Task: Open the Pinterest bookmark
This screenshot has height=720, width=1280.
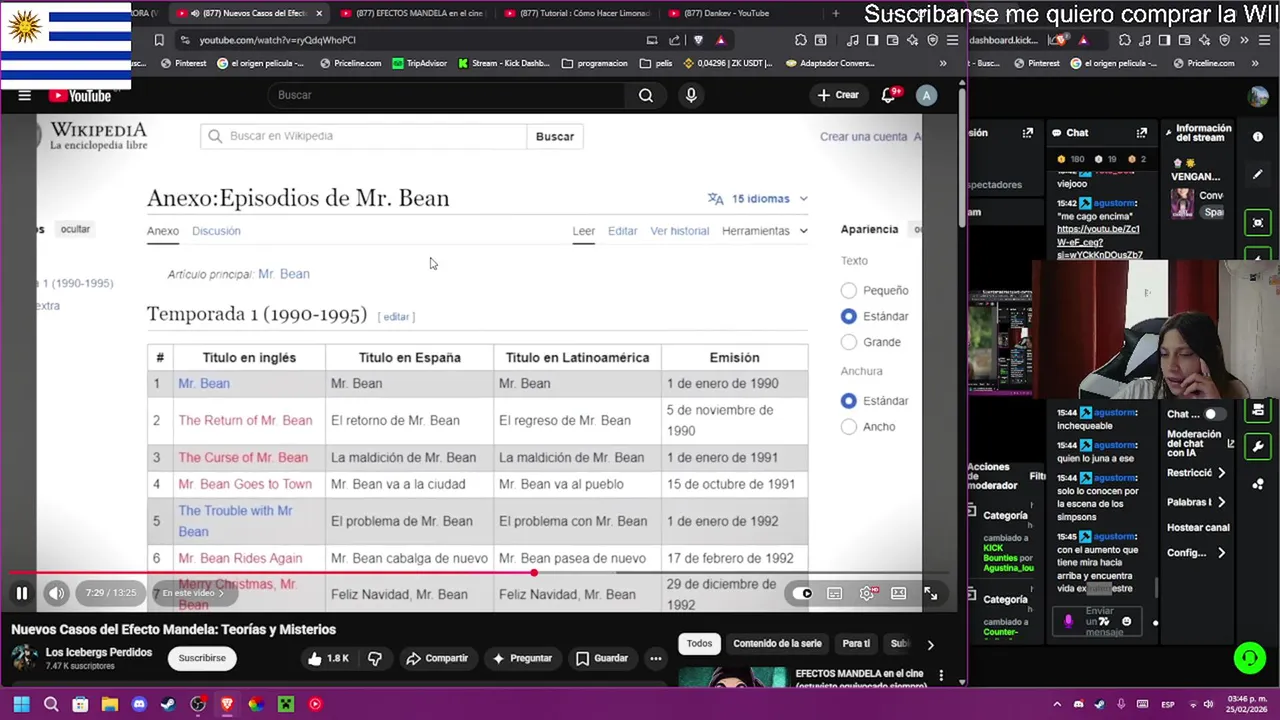Action: [182, 63]
